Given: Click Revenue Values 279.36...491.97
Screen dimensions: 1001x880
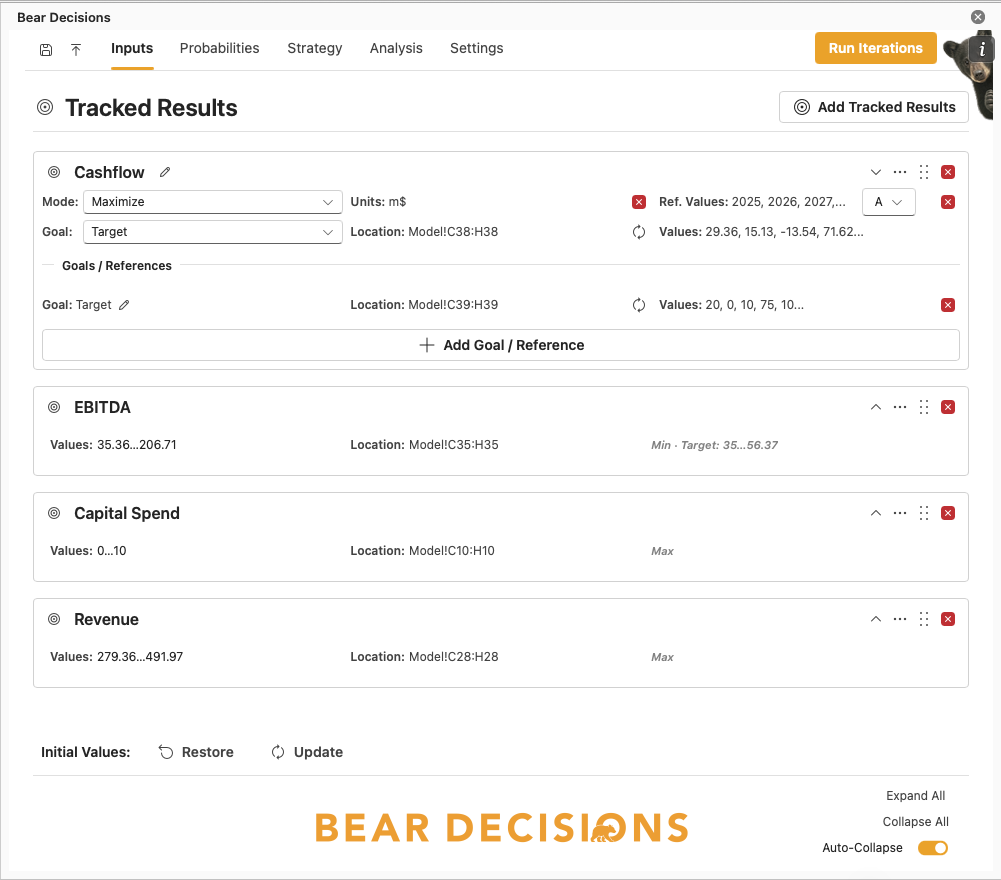Looking at the screenshot, I should click(x=117, y=656).
